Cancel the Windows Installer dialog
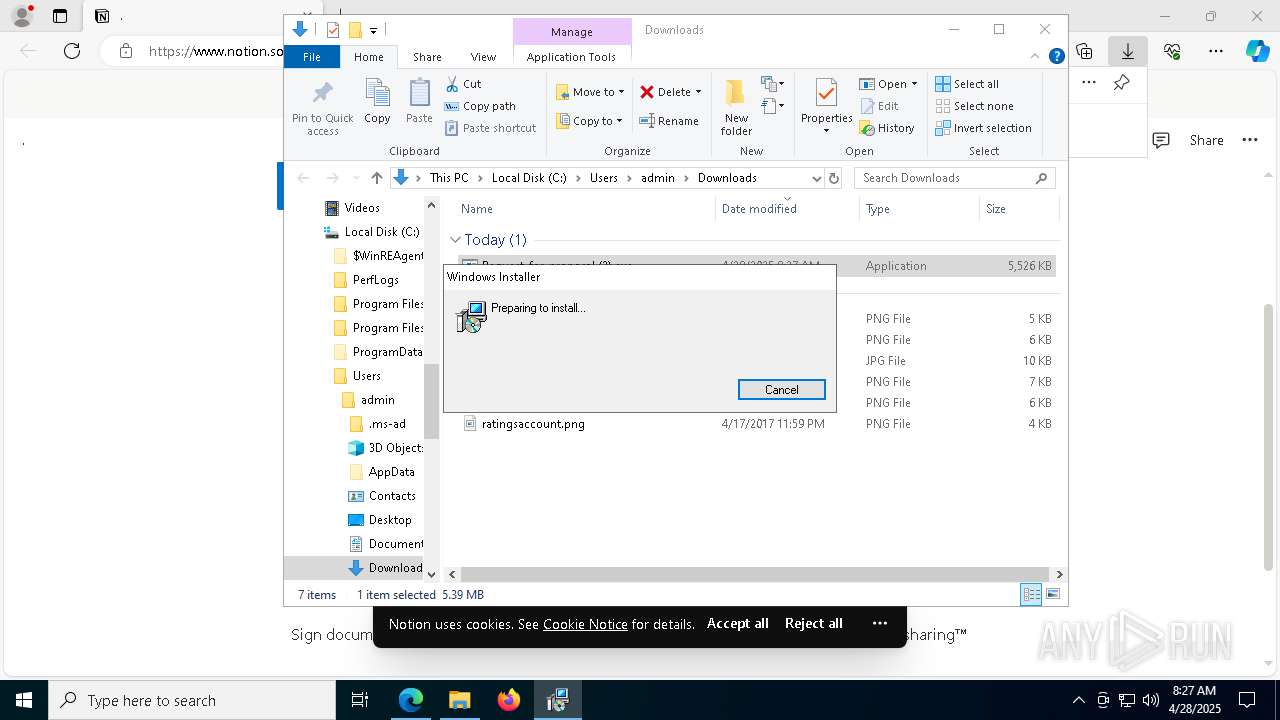 [781, 390]
